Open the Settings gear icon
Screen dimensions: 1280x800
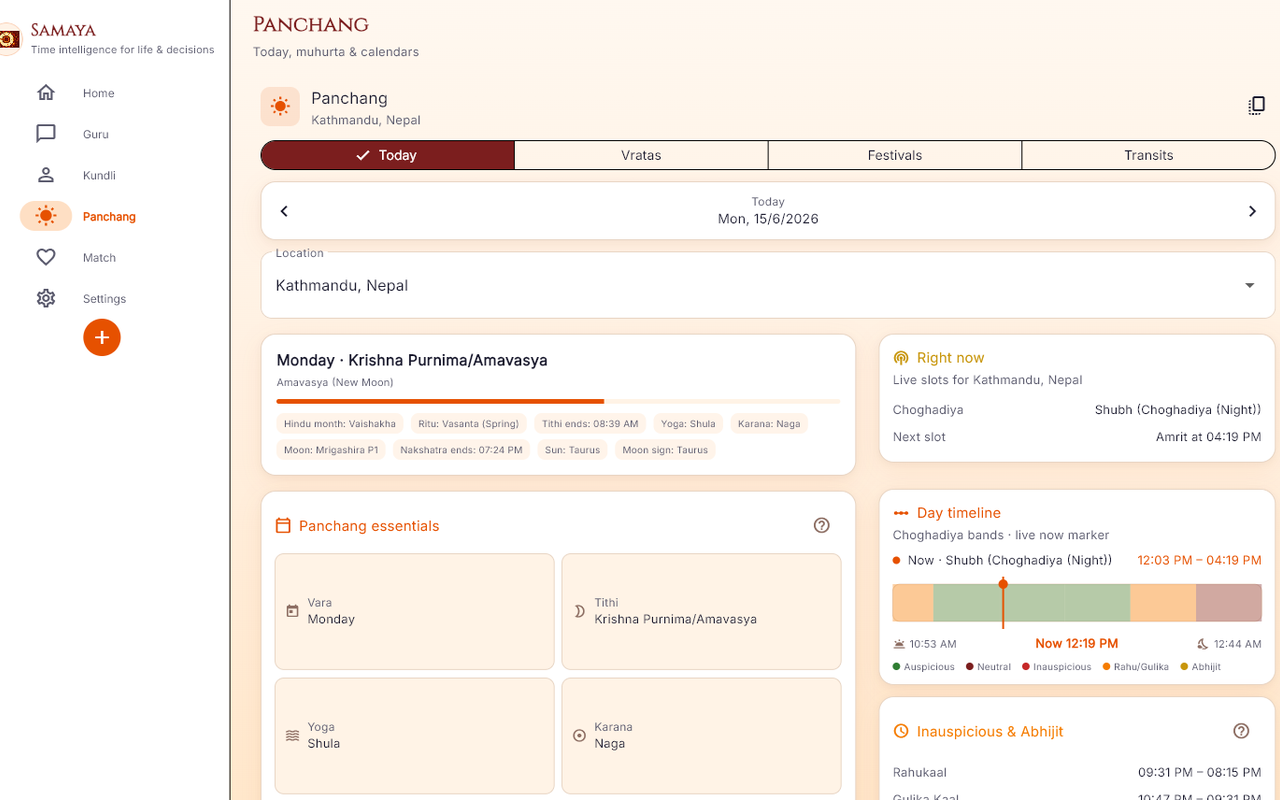coord(46,298)
